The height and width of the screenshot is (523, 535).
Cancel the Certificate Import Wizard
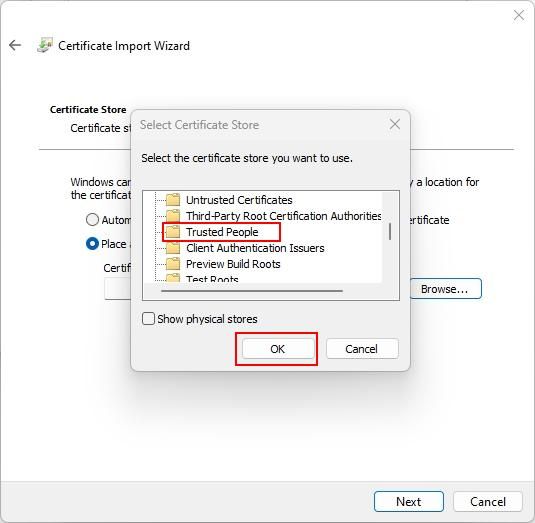488,502
